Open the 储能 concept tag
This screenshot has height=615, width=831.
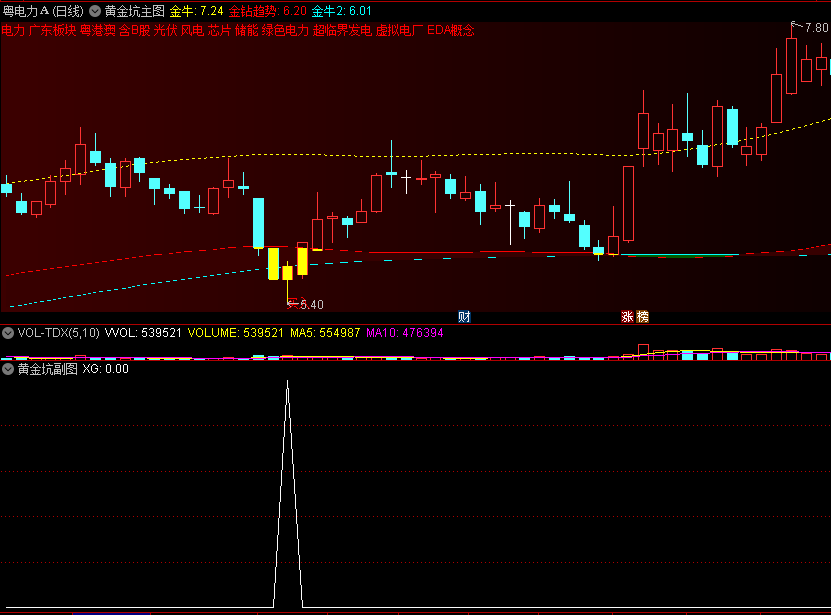click(246, 31)
